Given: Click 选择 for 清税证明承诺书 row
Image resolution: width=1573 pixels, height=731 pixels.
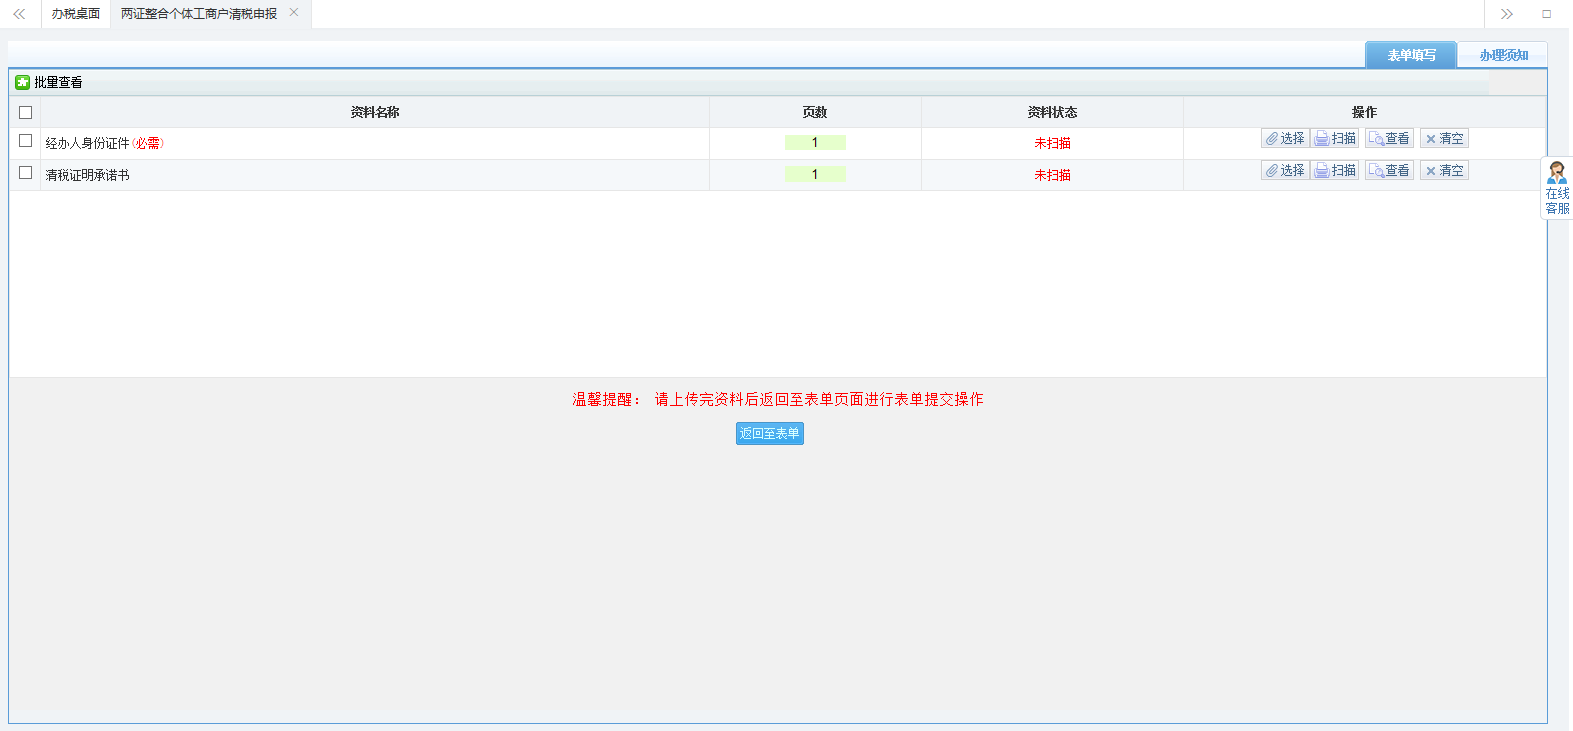Looking at the screenshot, I should (x=1285, y=171).
